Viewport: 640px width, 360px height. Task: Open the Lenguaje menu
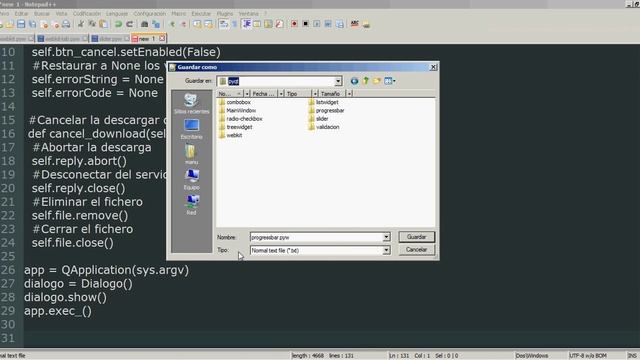pos(117,13)
